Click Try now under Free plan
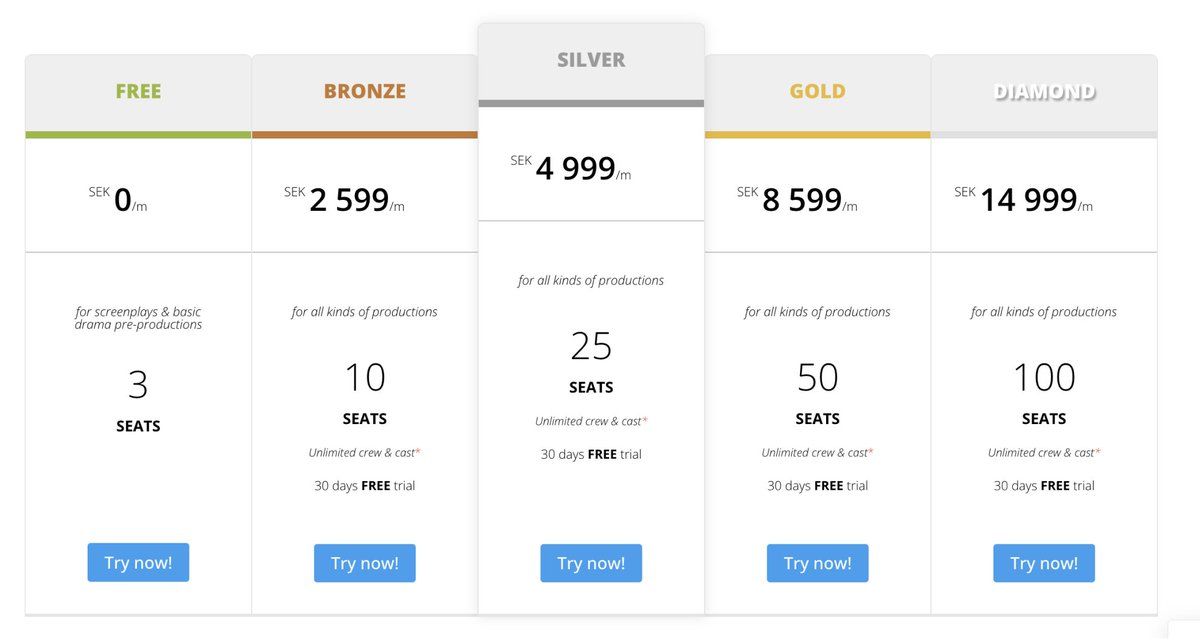The height and width of the screenshot is (644, 1200). [138, 563]
